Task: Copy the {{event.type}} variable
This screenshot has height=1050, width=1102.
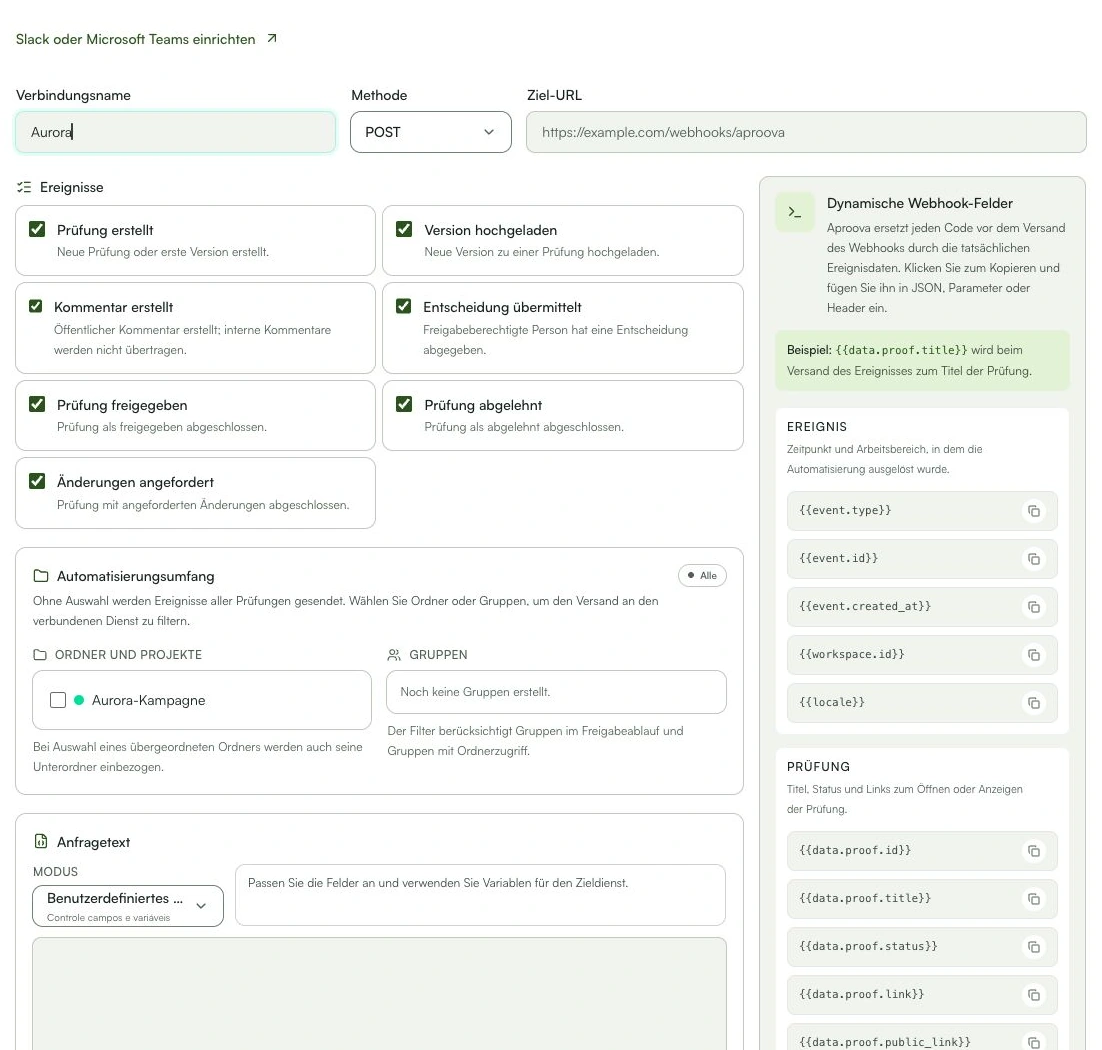Action: [x=1033, y=511]
